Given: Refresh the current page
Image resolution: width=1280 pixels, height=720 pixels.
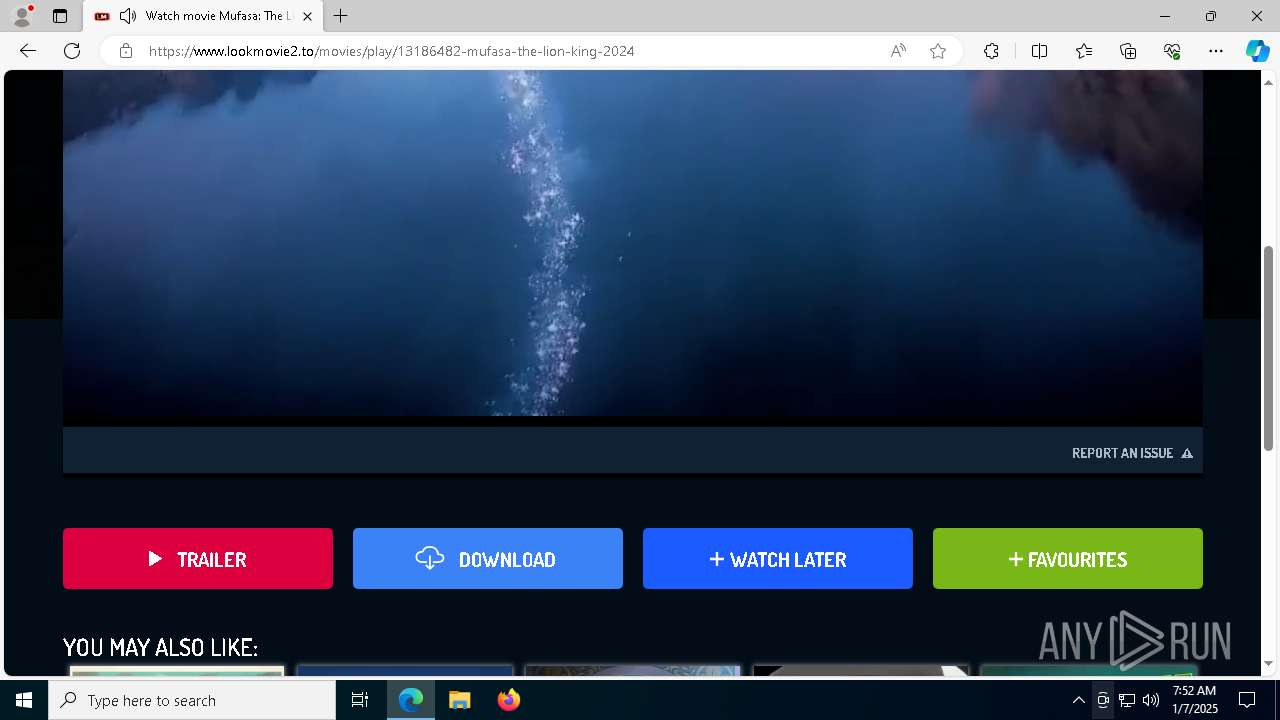Looking at the screenshot, I should pos(72,51).
